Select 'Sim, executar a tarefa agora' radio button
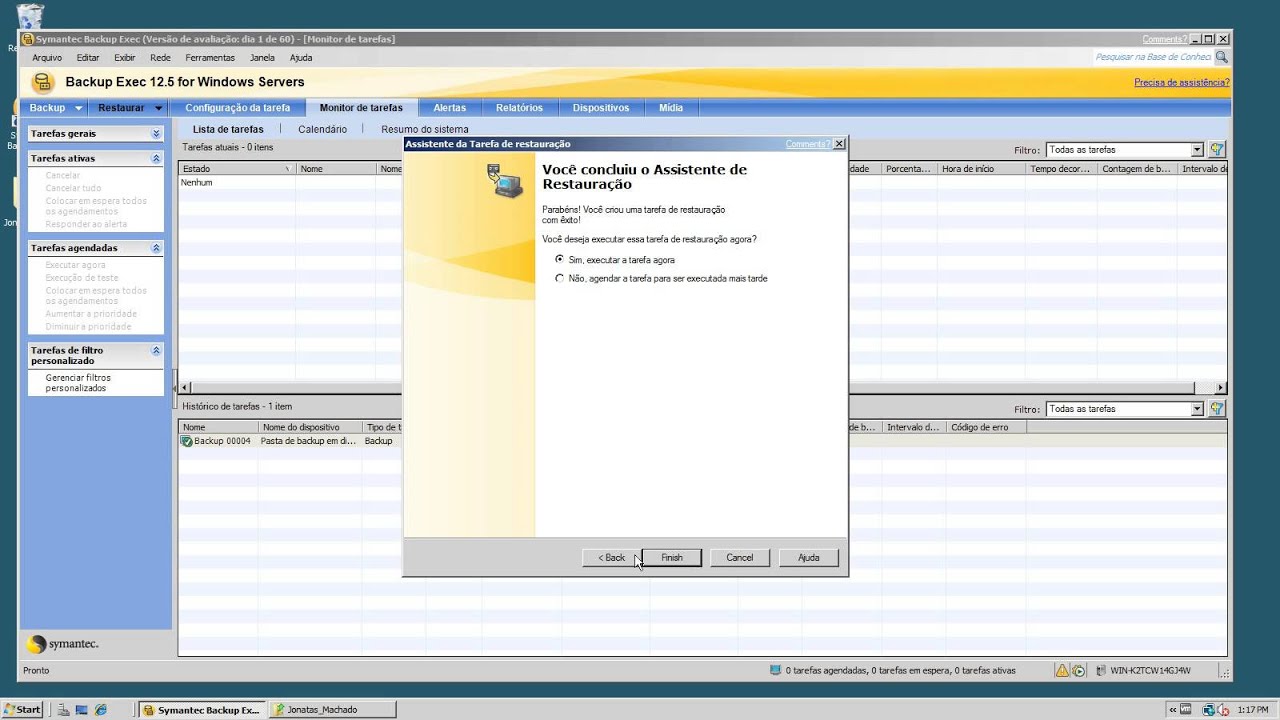 point(560,259)
